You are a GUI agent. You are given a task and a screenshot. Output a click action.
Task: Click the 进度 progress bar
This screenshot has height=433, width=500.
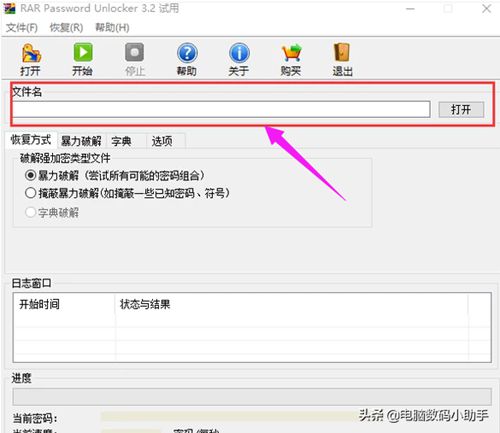252,397
